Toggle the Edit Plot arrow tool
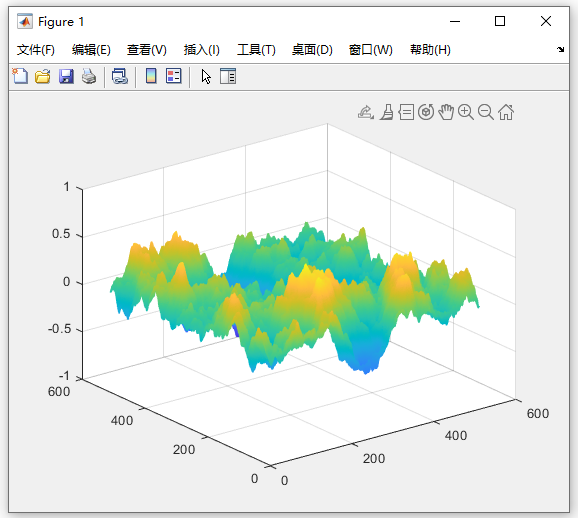Image resolution: width=578 pixels, height=518 pixels. 206,77
